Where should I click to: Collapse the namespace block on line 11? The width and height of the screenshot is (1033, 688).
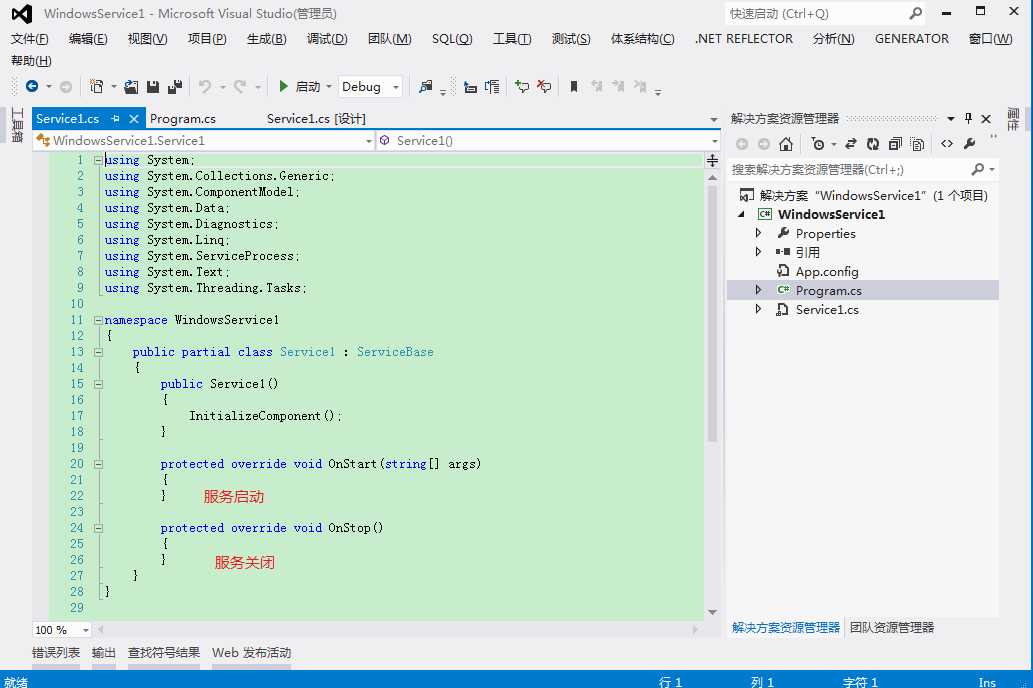(98, 320)
